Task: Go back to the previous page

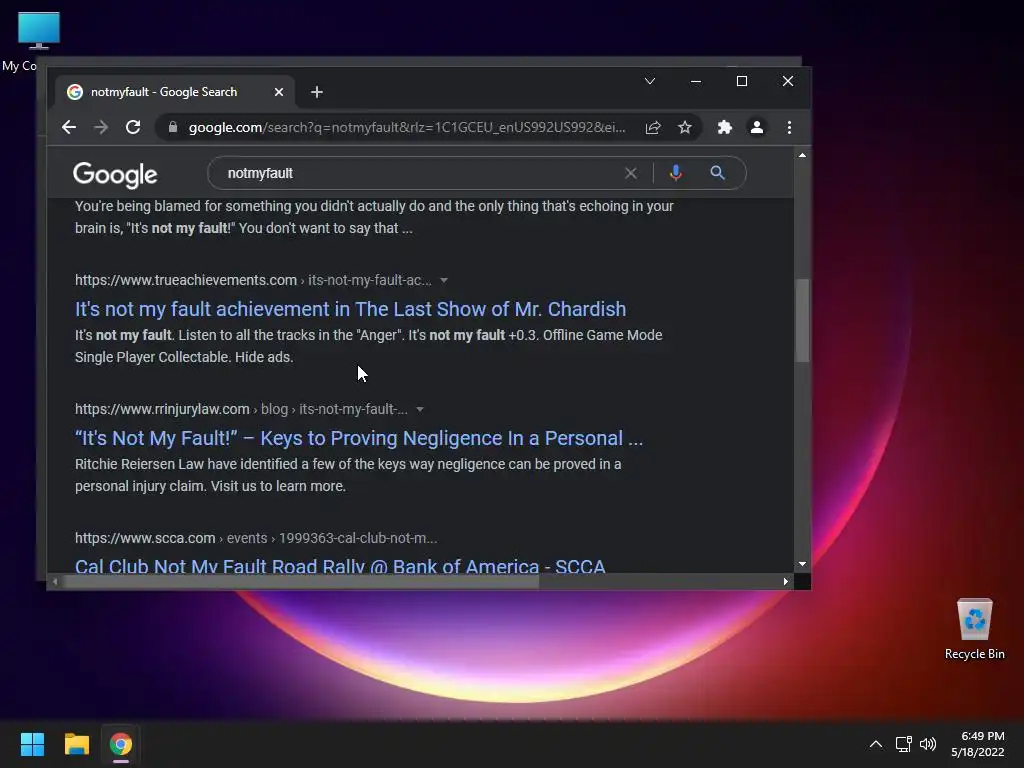Action: [x=69, y=127]
